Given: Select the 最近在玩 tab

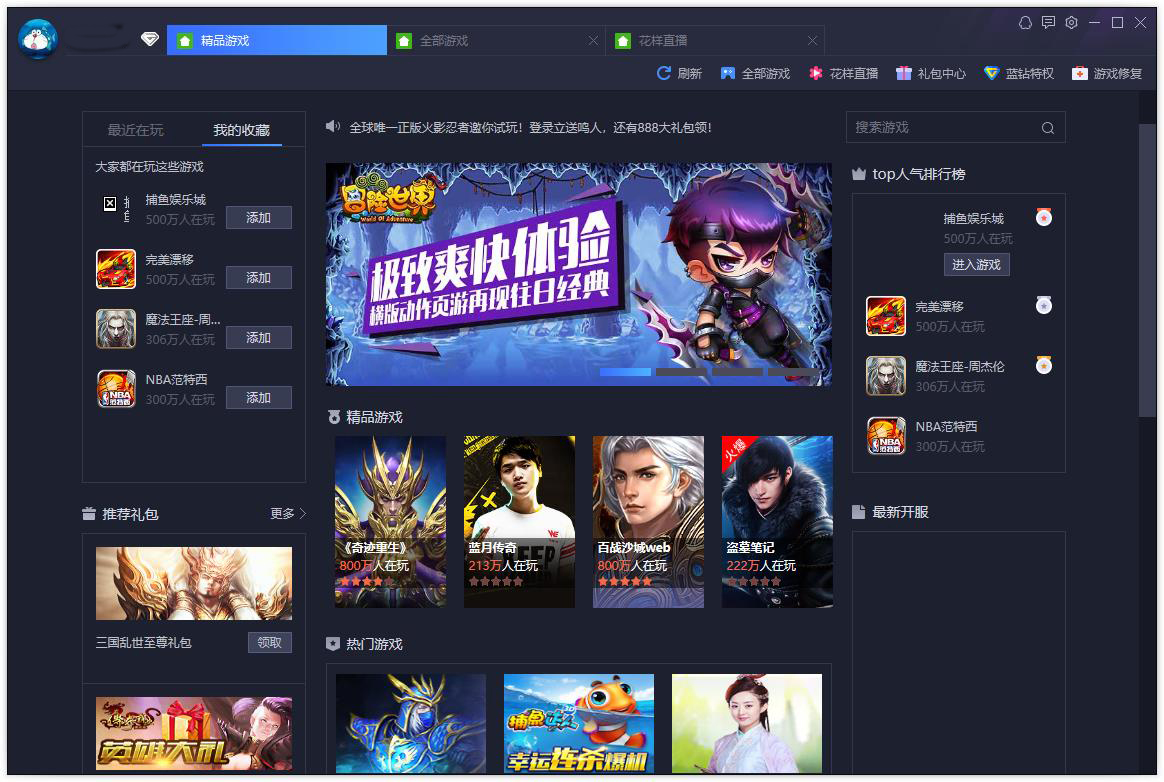Looking at the screenshot, I should [x=136, y=130].
